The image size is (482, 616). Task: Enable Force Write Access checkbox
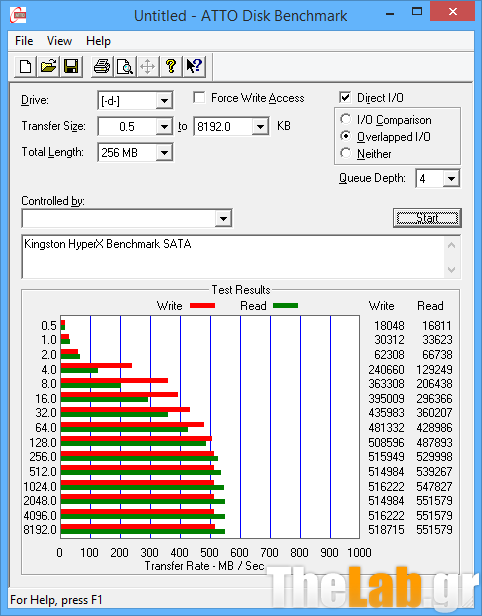click(199, 97)
